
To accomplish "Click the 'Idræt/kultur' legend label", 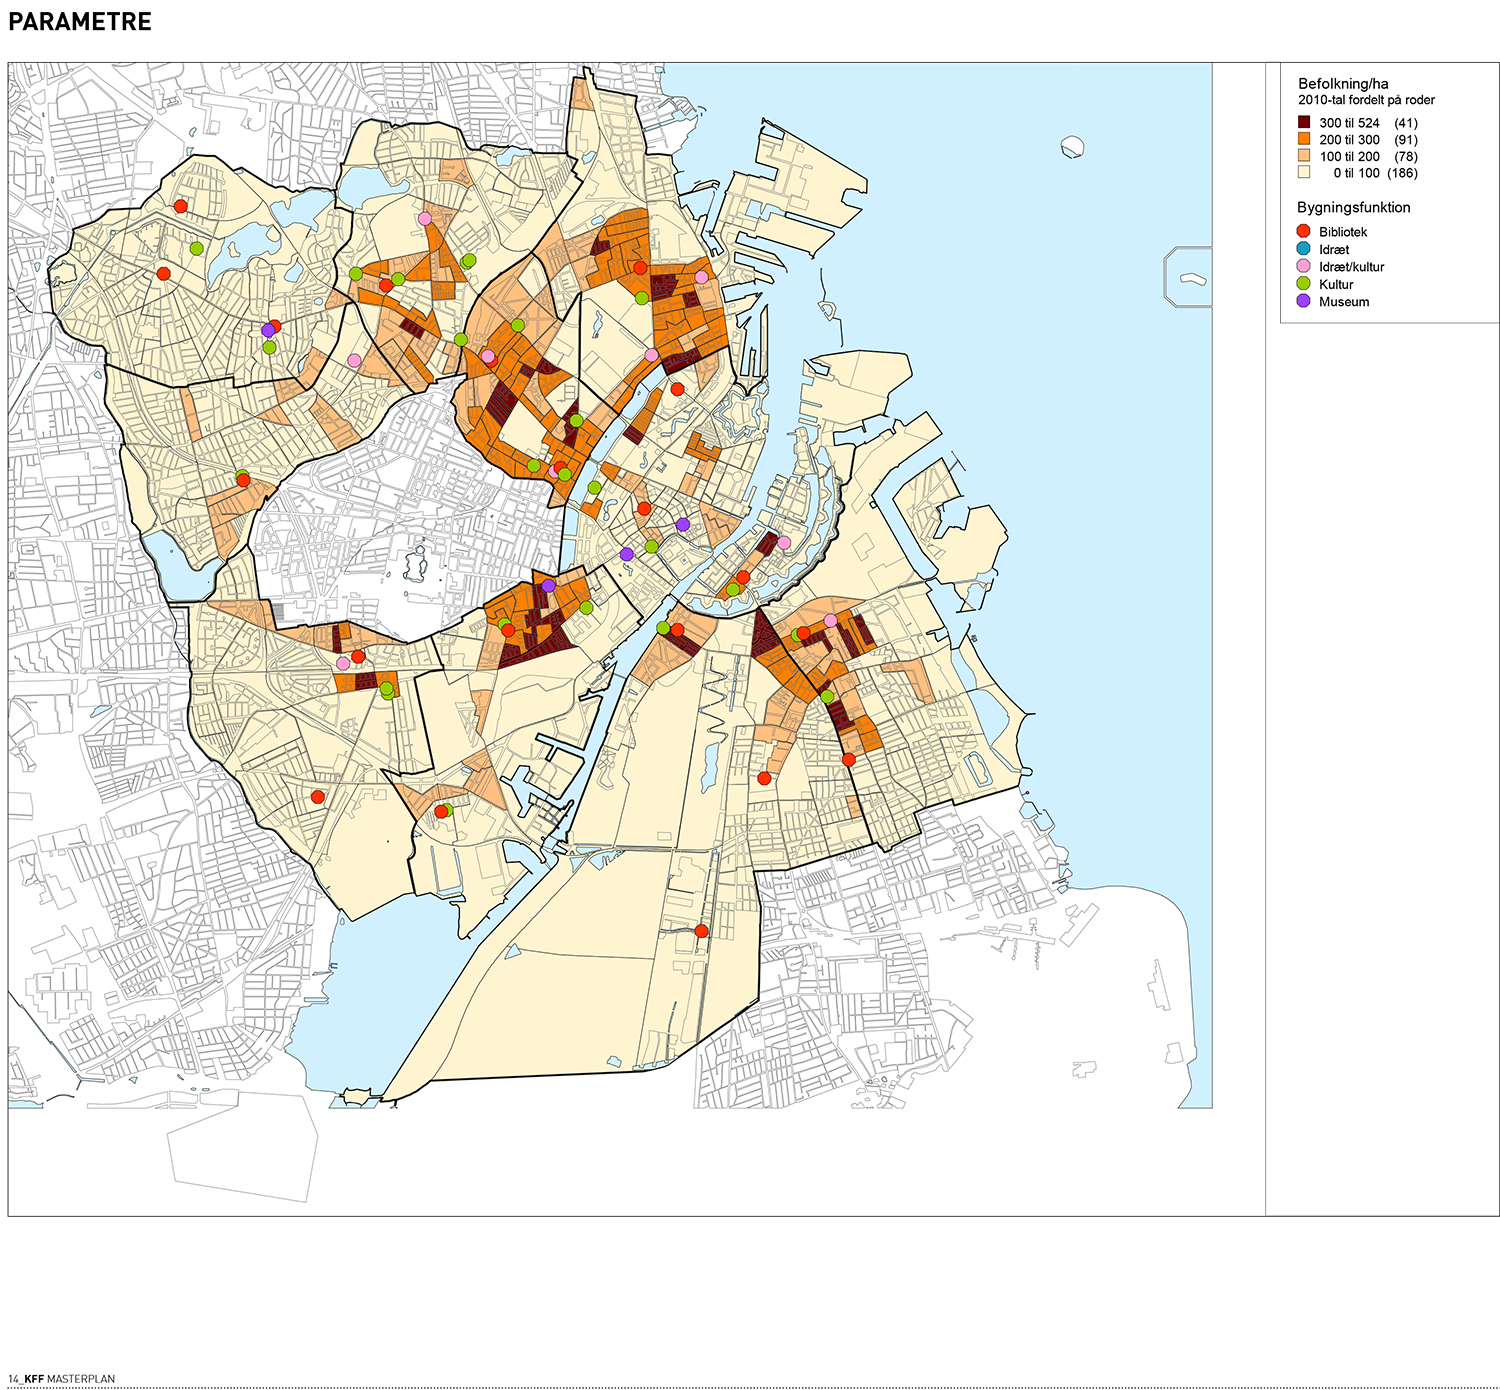I will (x=1352, y=267).
